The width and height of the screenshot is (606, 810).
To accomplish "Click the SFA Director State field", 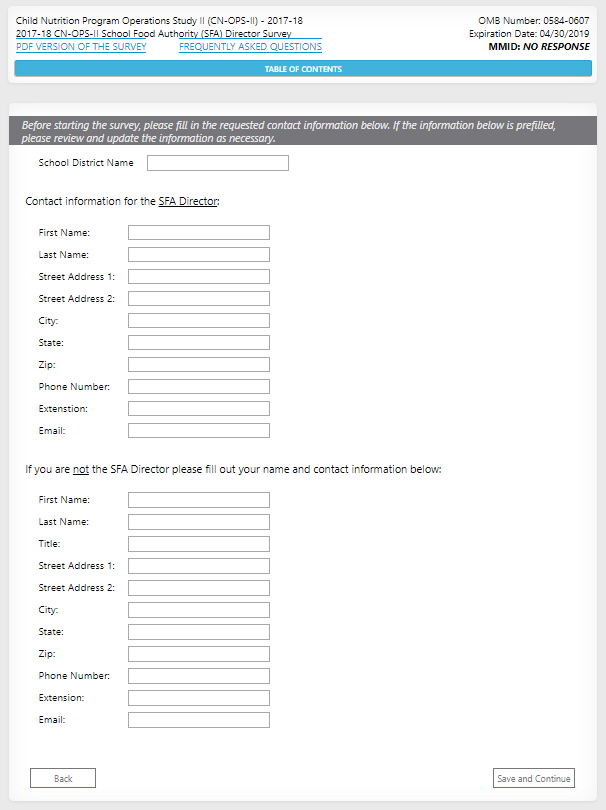I will point(199,343).
